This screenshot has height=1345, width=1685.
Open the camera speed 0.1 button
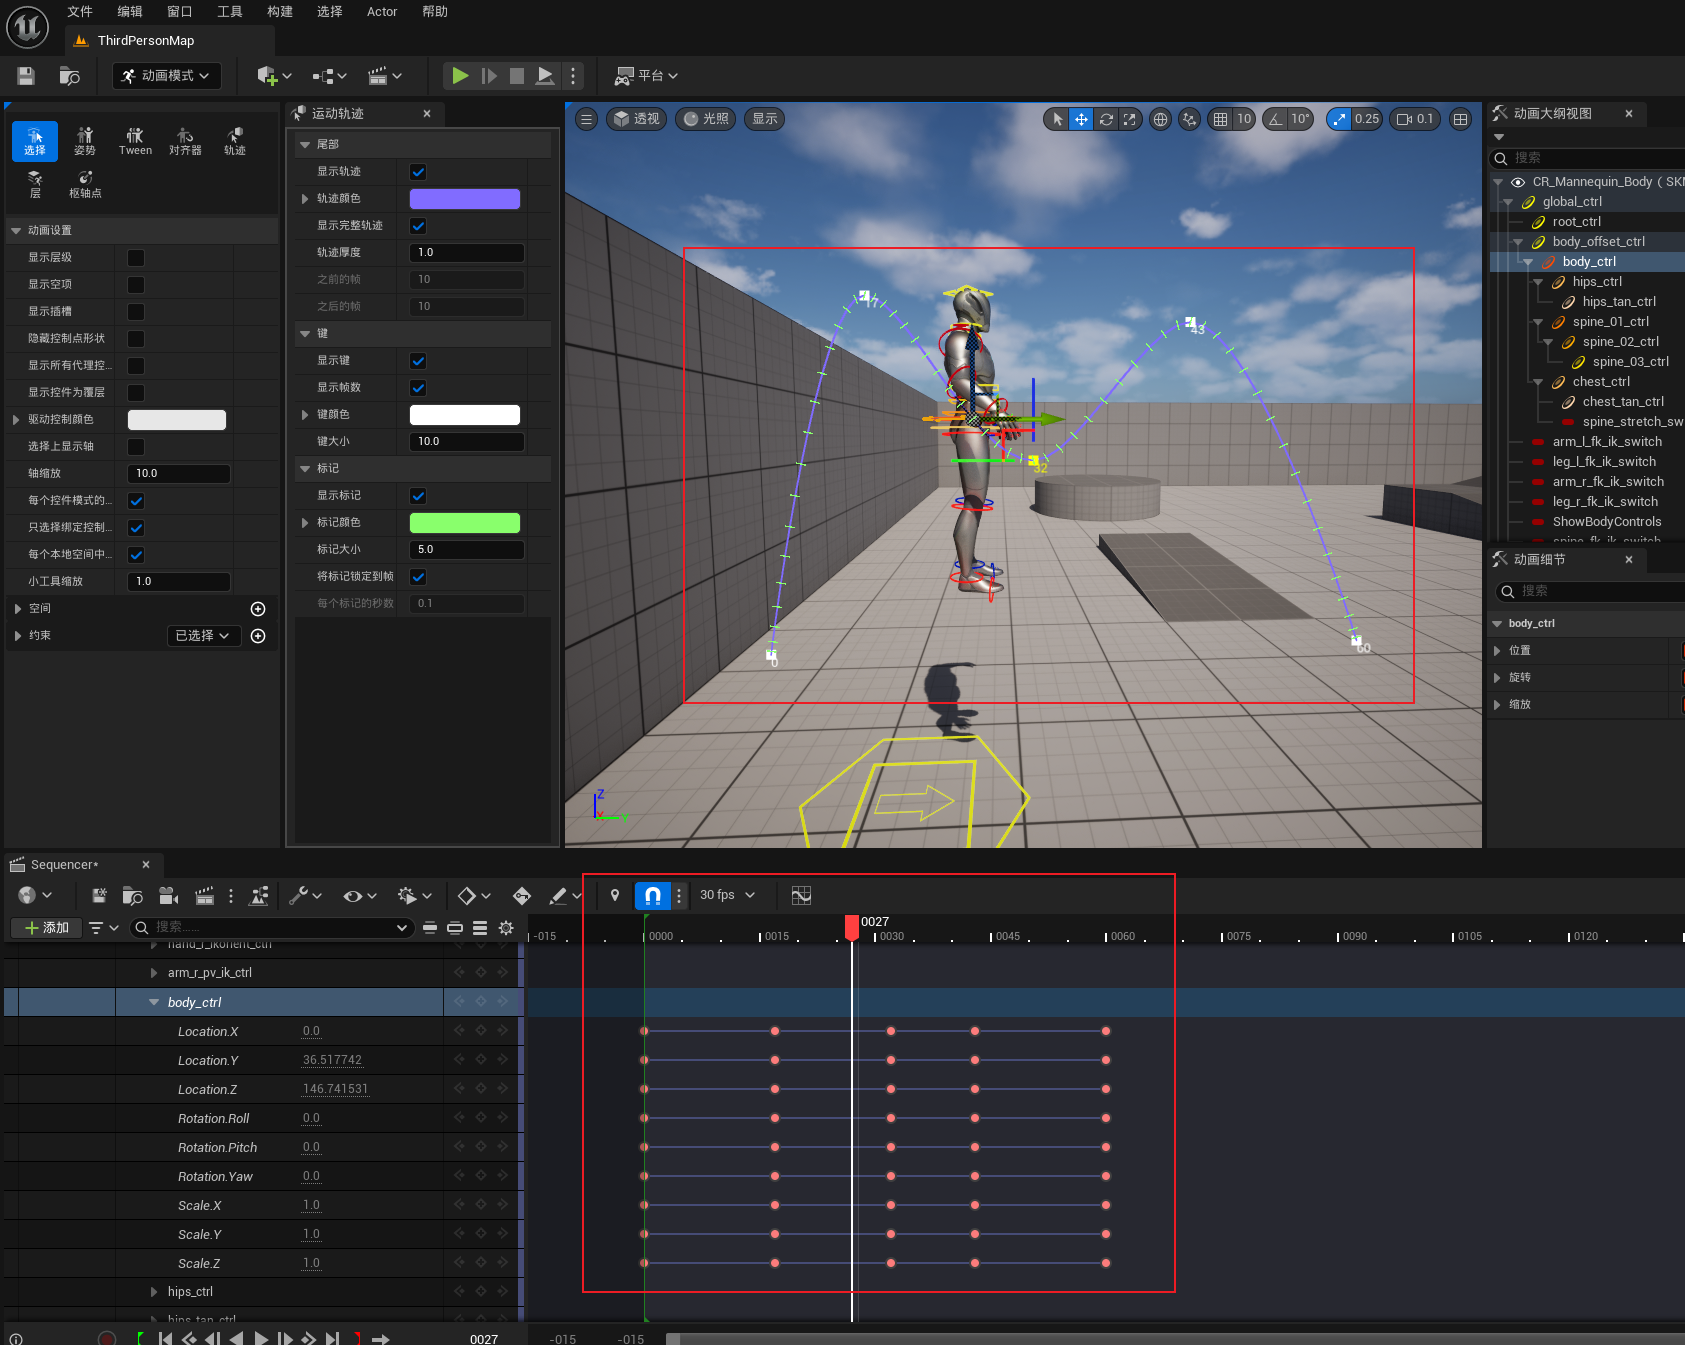pyautogui.click(x=1415, y=119)
